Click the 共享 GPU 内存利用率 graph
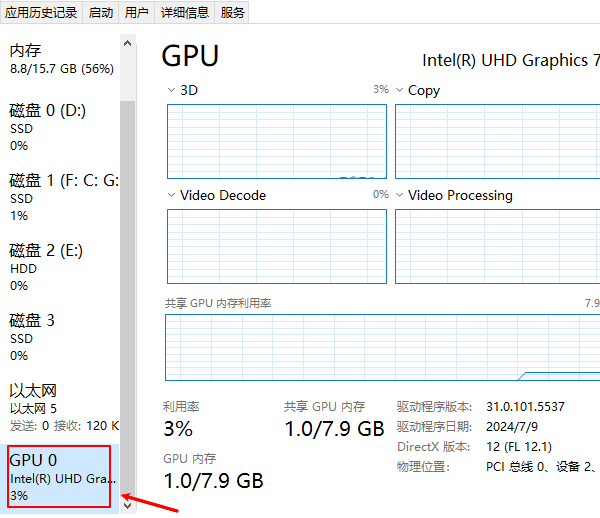The width and height of the screenshot is (600, 518). tap(382, 347)
